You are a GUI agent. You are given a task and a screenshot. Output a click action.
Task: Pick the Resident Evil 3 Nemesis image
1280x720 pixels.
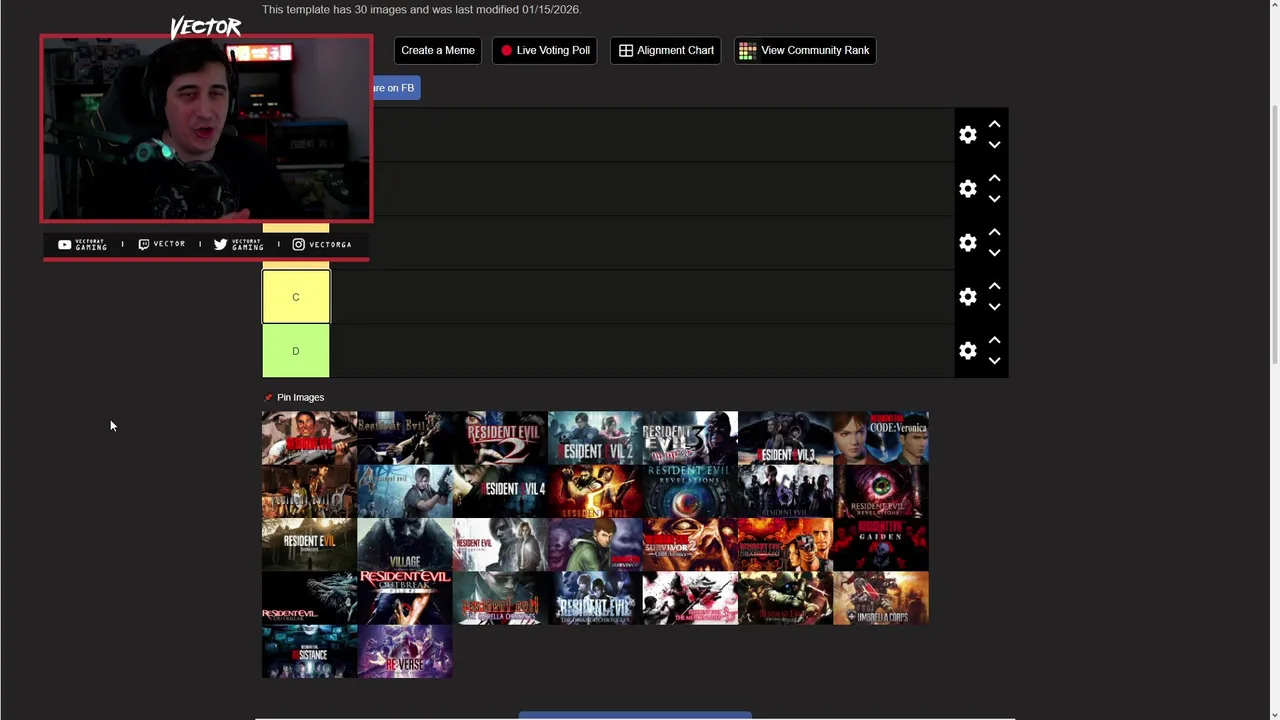point(690,438)
